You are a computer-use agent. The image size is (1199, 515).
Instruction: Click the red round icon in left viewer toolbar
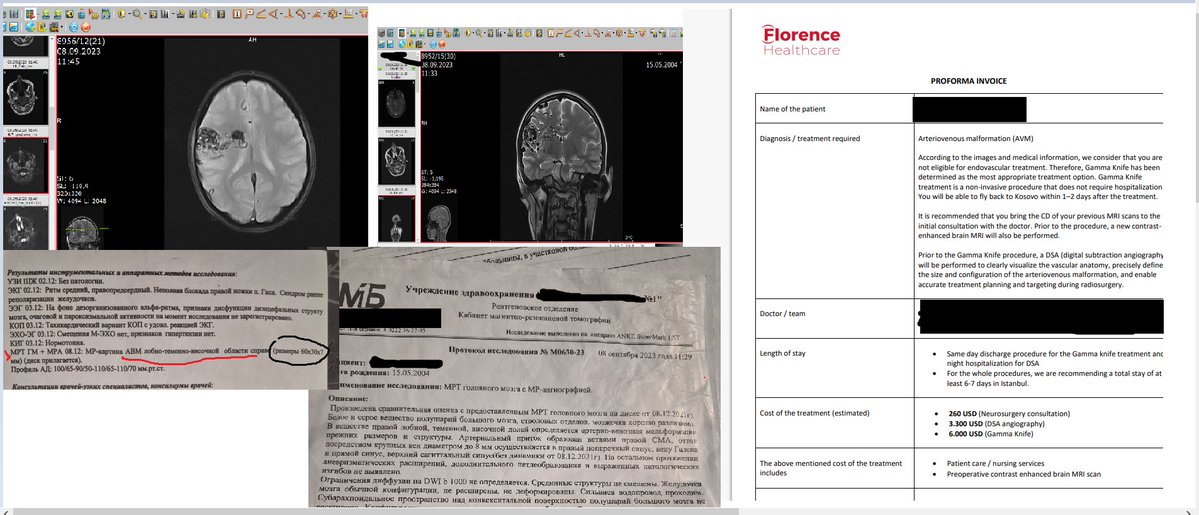click(86, 28)
